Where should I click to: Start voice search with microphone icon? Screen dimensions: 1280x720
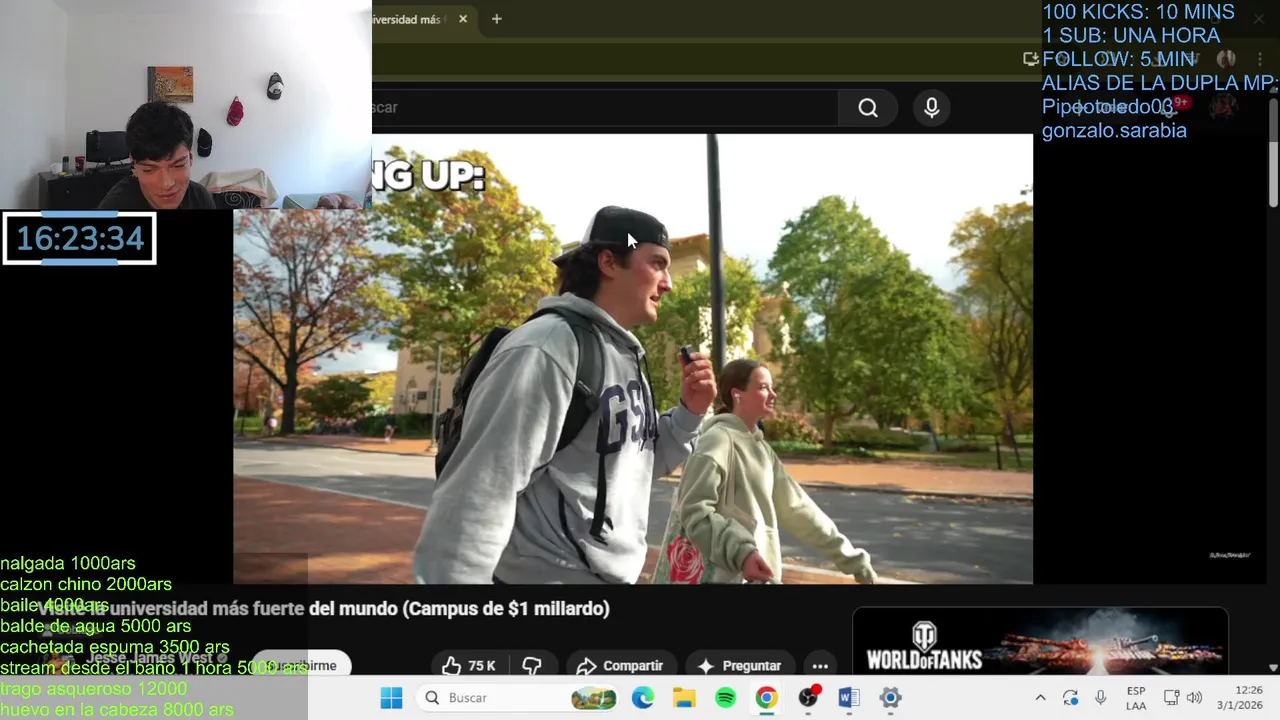932,108
